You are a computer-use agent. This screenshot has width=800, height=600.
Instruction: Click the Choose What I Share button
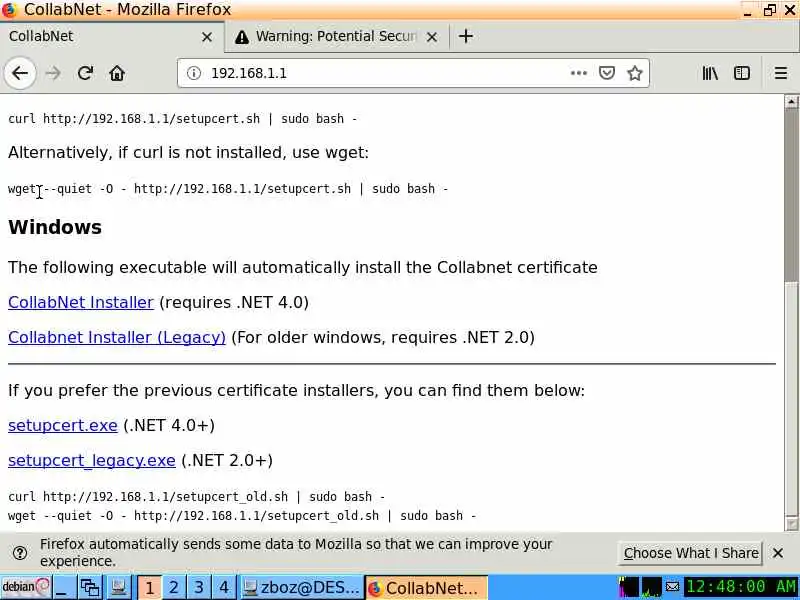690,553
